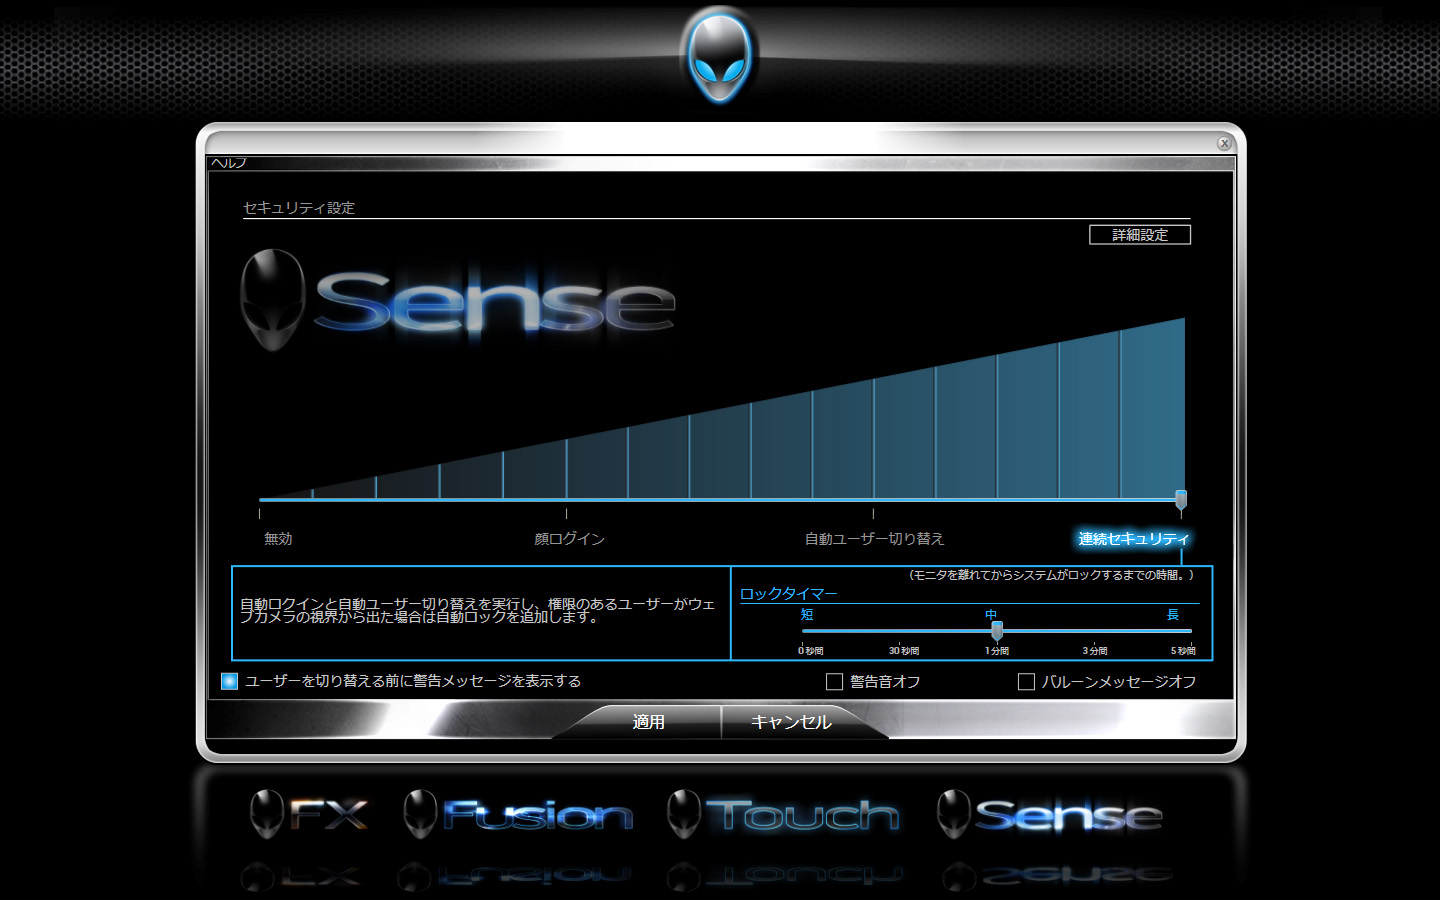Click the ロックタイマー heading

click(788, 594)
